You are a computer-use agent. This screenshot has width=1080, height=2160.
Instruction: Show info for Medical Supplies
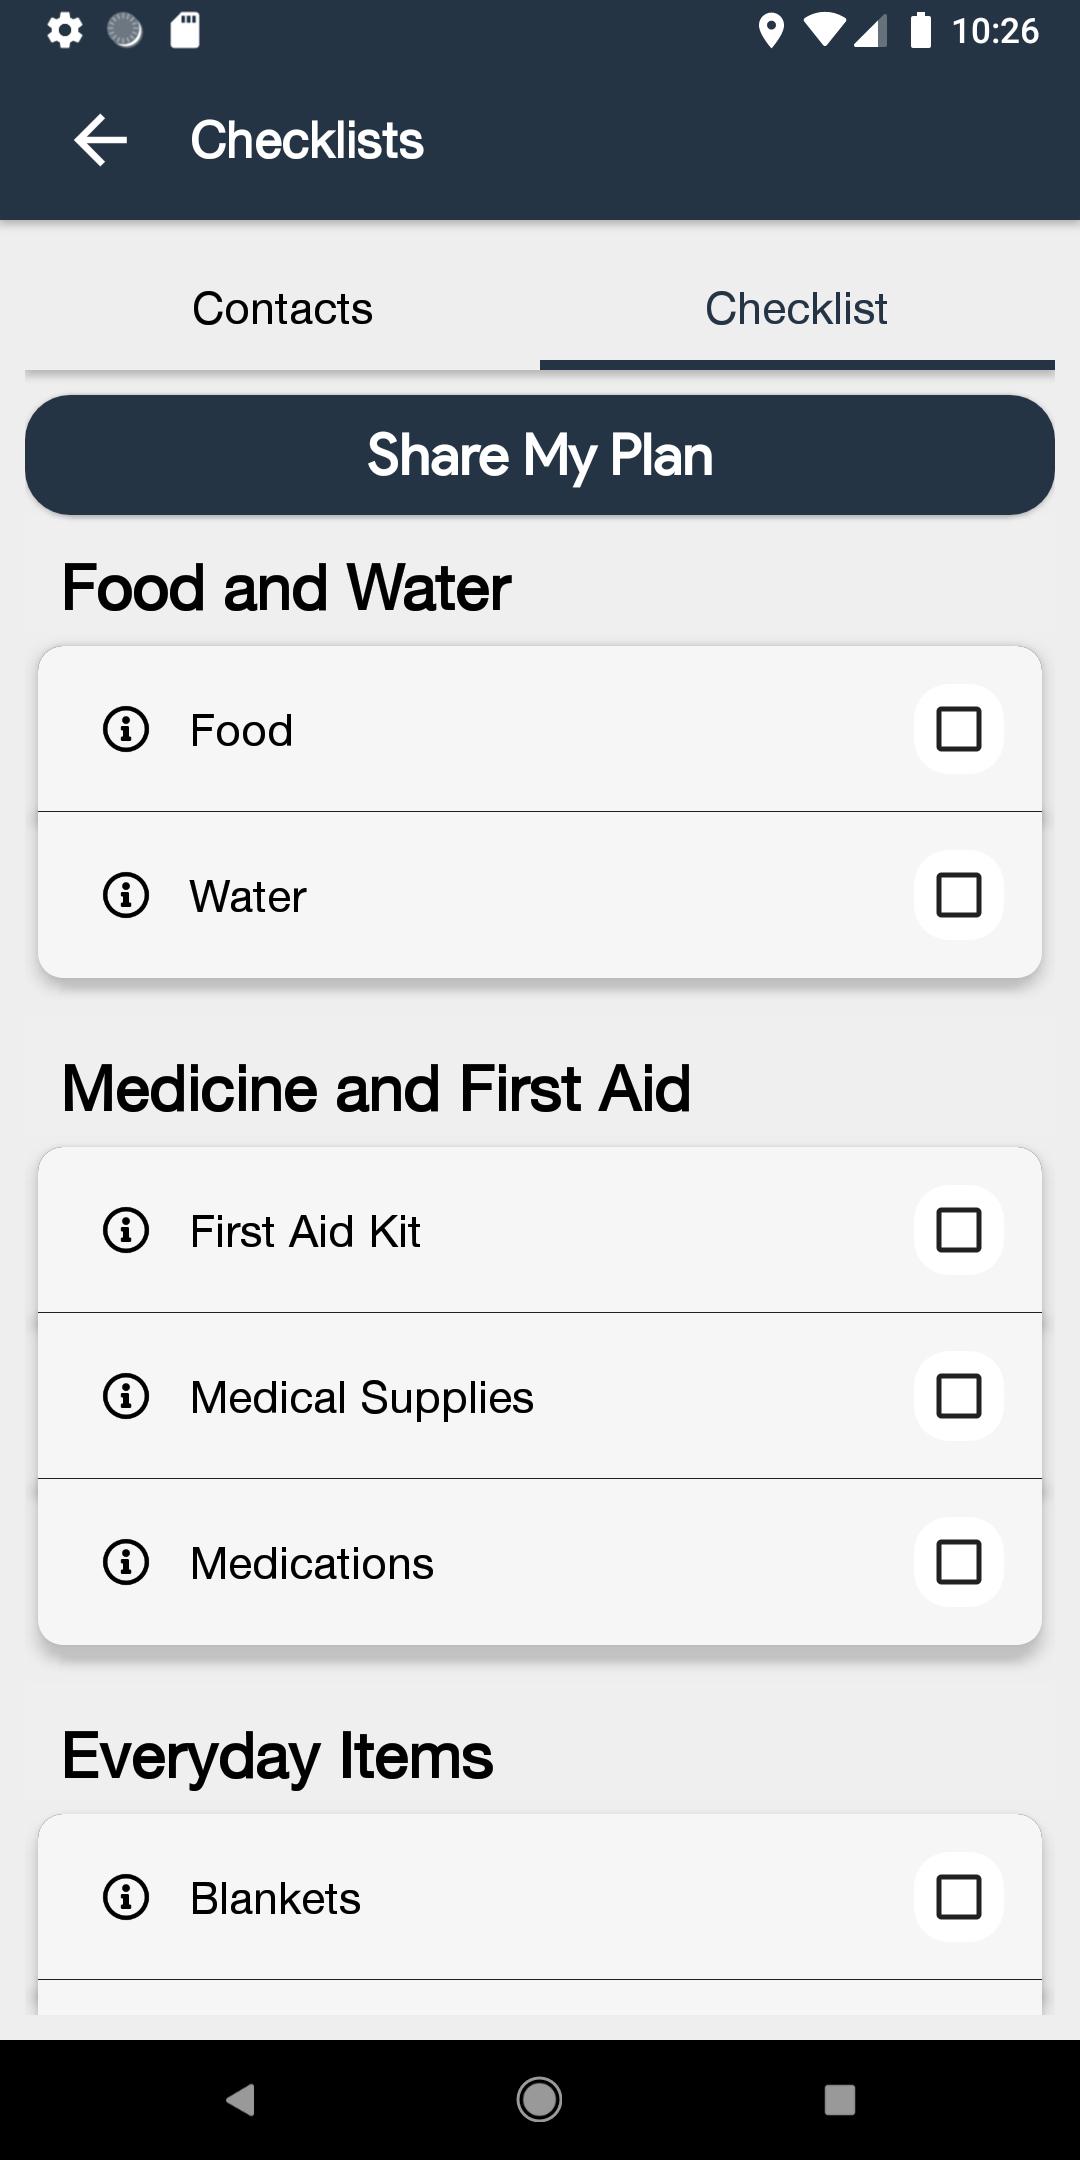coord(126,1396)
